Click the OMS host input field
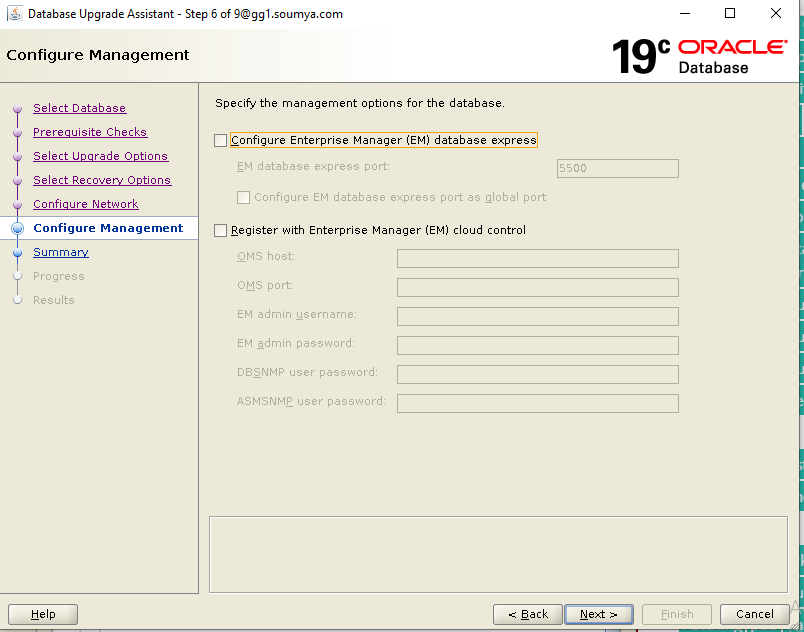The image size is (804, 632). point(537,258)
